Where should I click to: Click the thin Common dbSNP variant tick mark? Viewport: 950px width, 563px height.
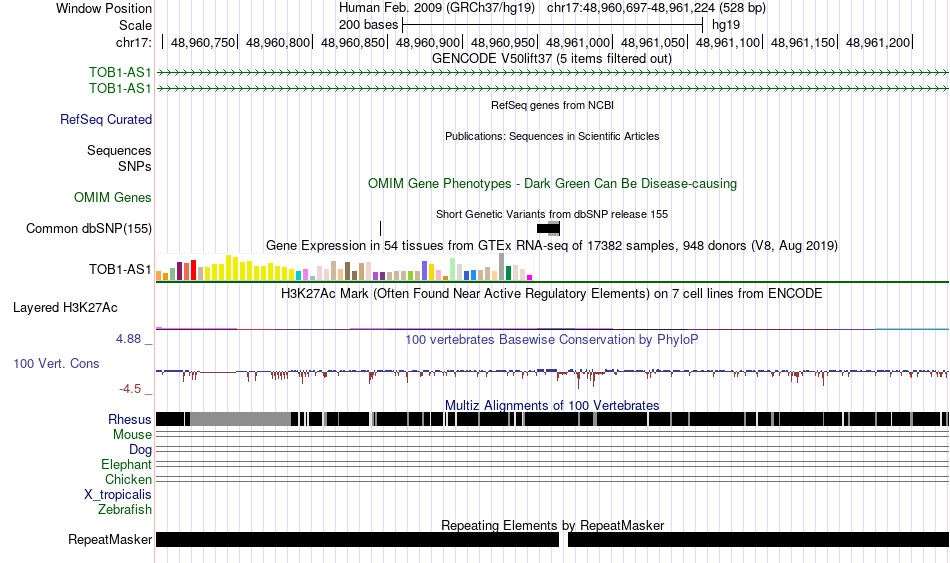click(x=380, y=228)
